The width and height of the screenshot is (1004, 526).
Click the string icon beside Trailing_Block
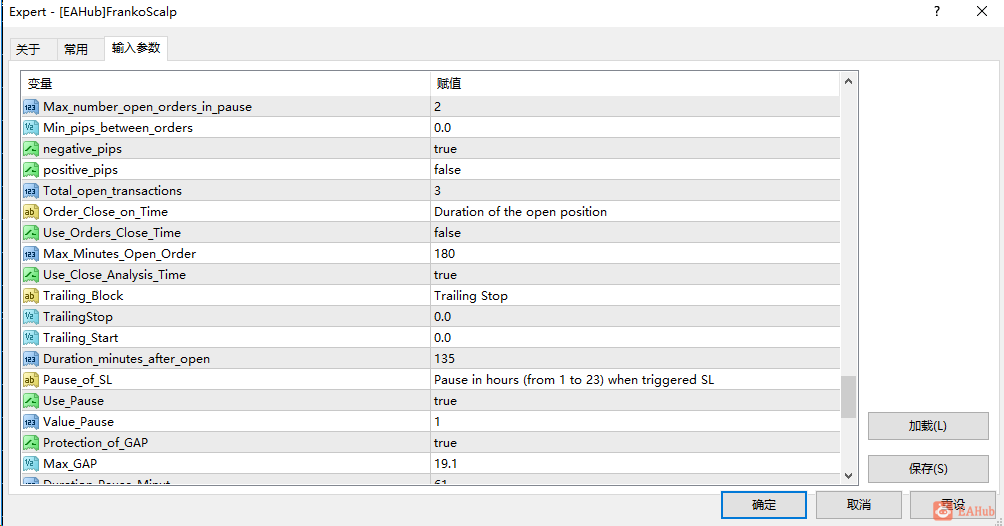[31, 295]
